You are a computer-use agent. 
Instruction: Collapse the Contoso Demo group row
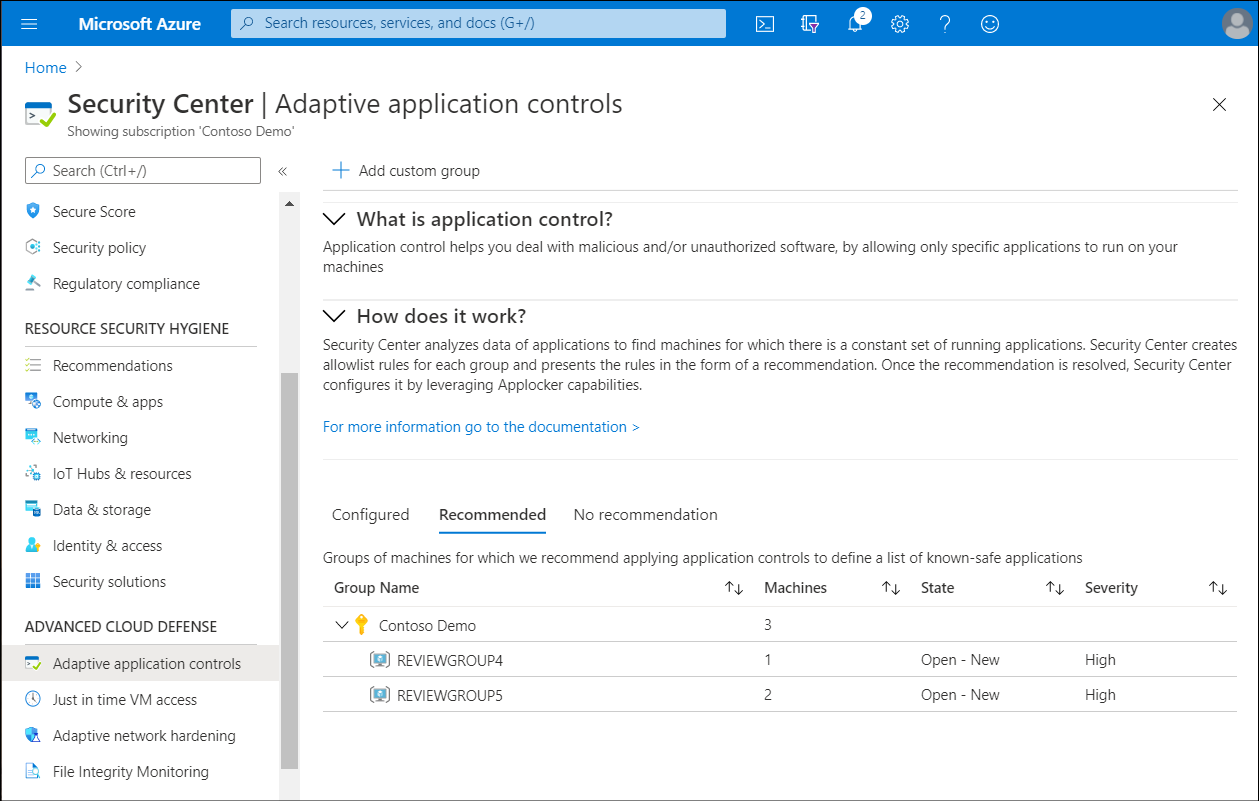[x=342, y=625]
